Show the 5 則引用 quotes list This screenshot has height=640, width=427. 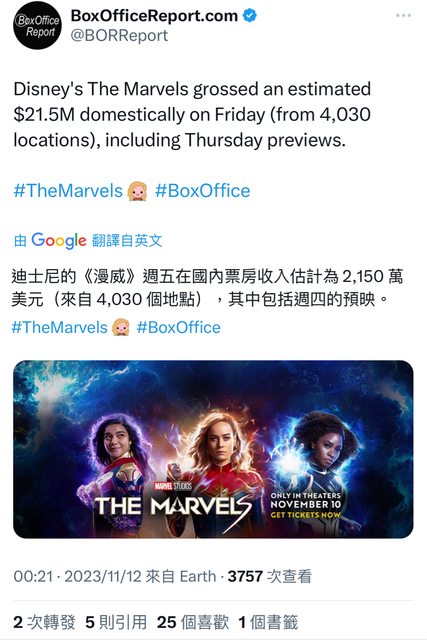tap(116, 622)
